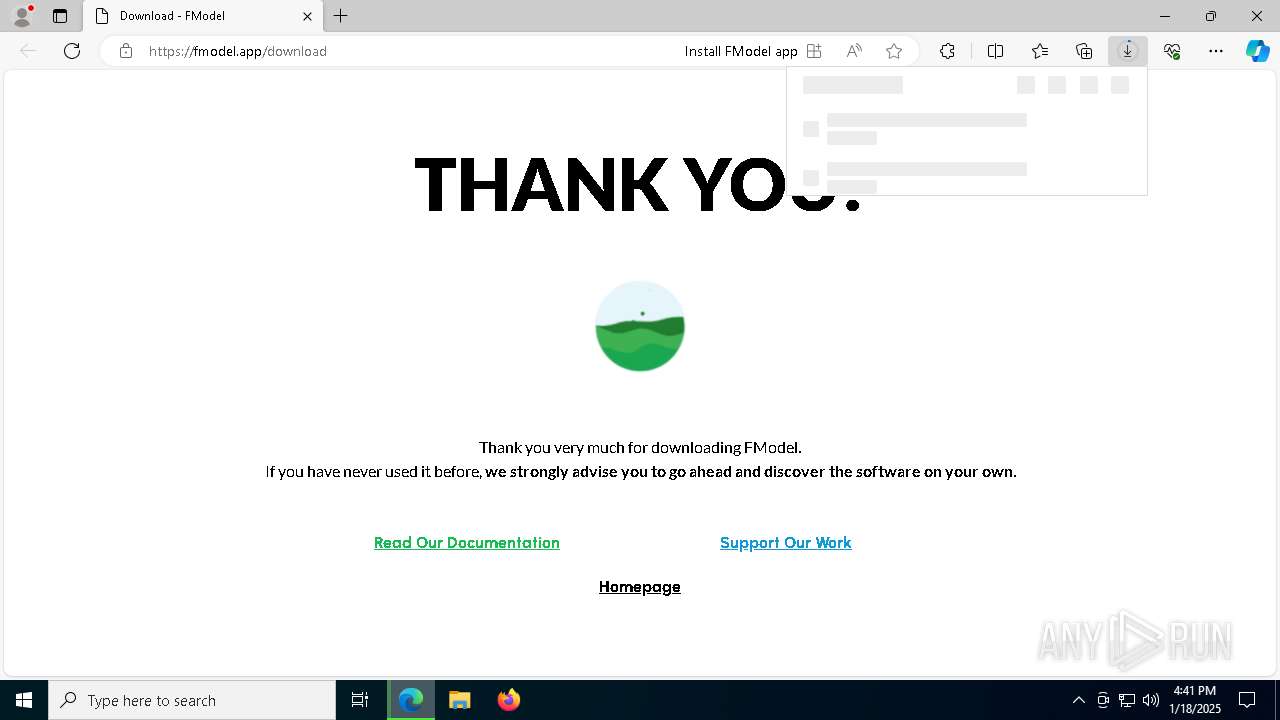Install FModel app from address bar

[753, 51]
